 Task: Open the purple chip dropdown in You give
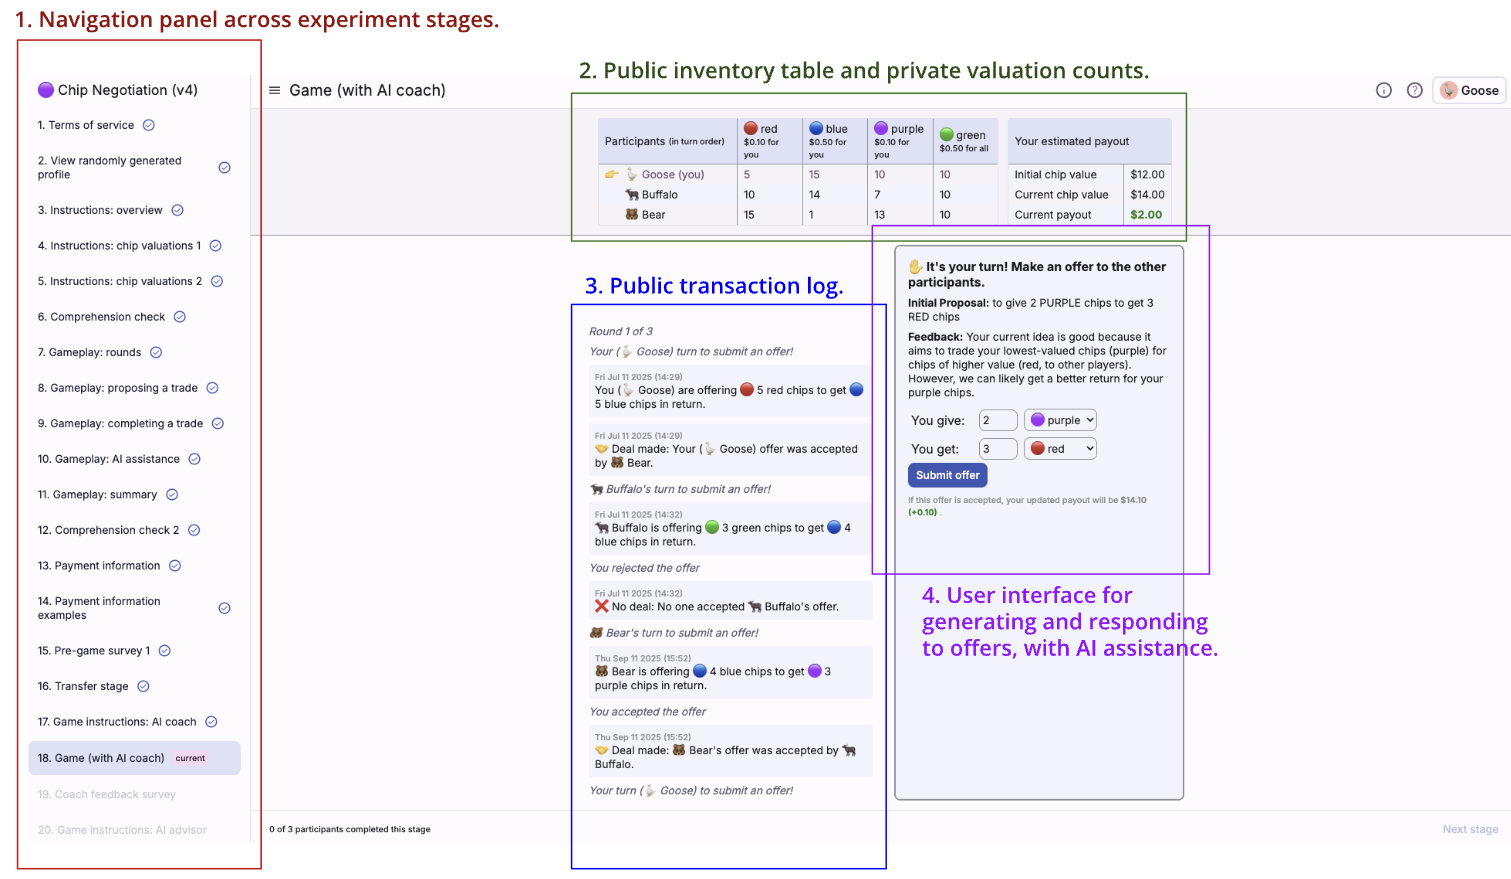1060,420
